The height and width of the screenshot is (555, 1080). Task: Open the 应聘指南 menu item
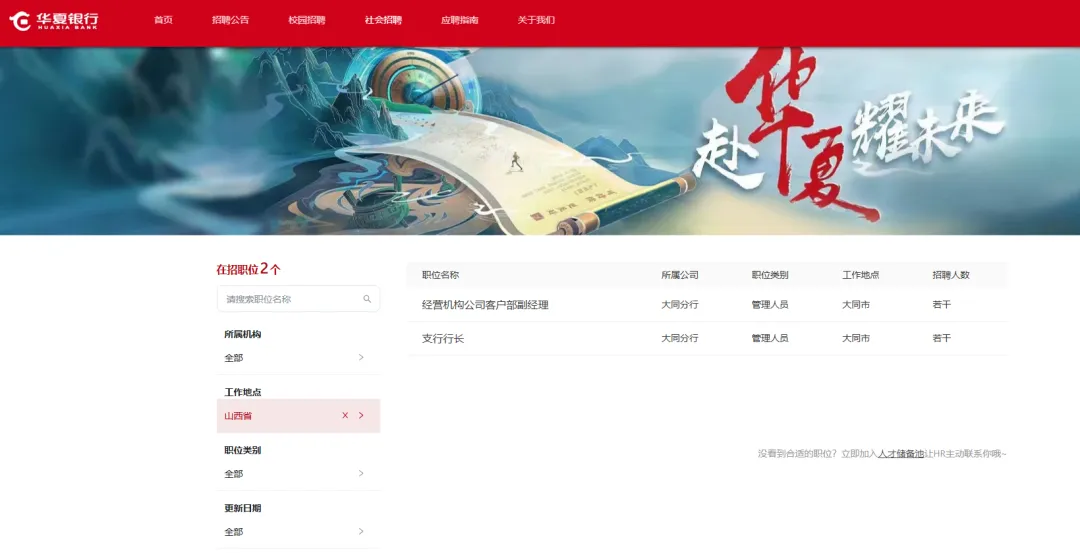point(459,20)
